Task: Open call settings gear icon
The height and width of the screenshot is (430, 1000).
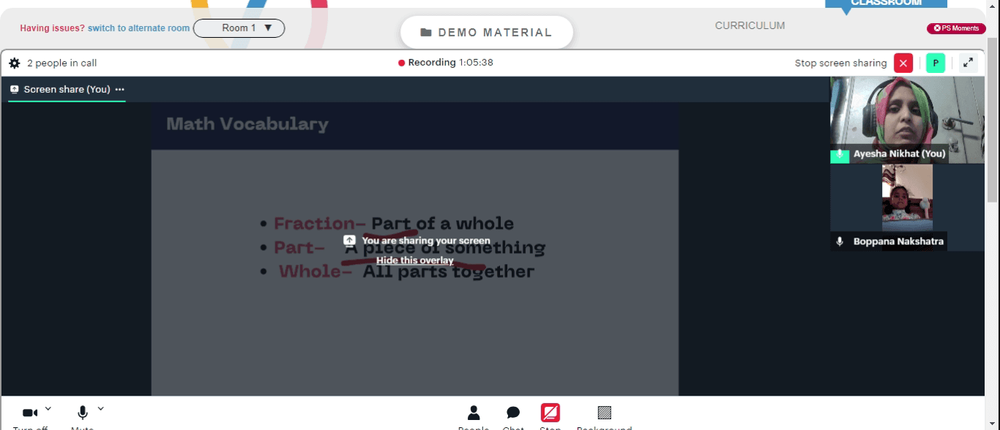Action: [x=14, y=63]
